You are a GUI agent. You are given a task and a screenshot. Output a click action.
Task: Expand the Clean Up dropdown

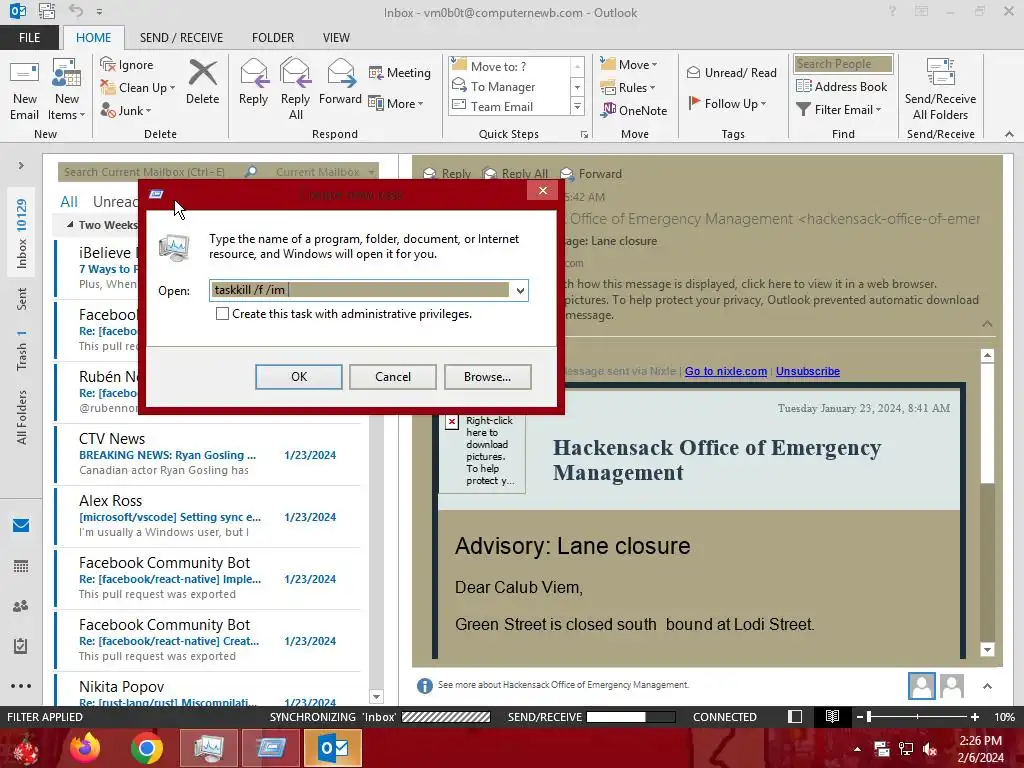click(x=172, y=88)
